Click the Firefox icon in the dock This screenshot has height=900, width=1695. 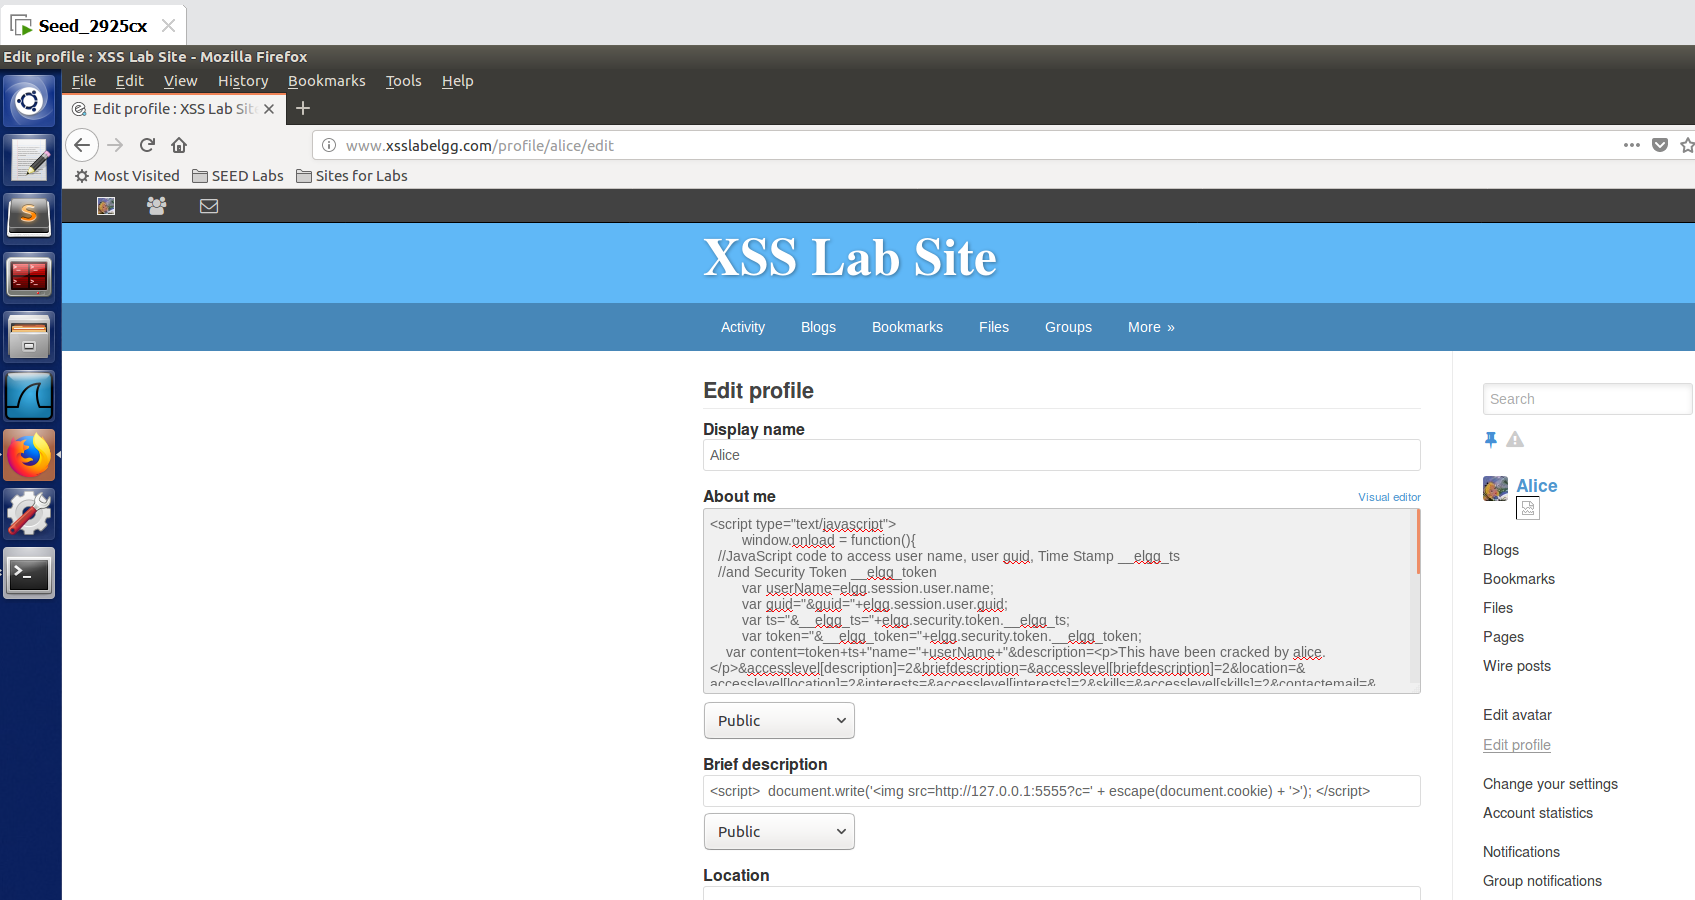tap(29, 456)
